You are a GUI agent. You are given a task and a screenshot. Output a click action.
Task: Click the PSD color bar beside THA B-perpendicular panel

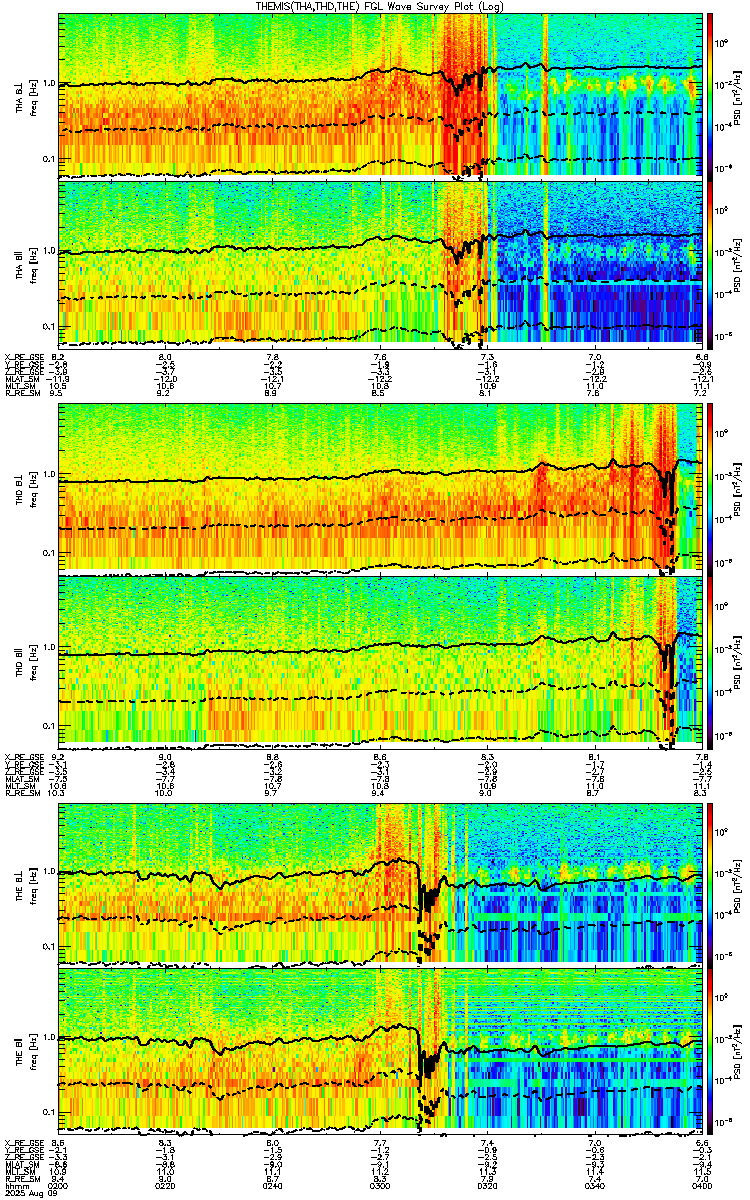711,95
